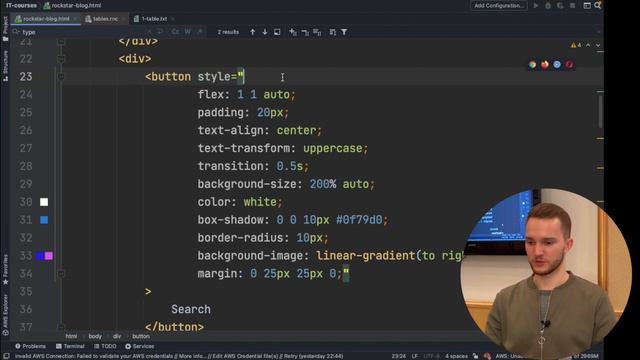
Task: Select 'div' in the breadcrumb bar
Action: pyautogui.click(x=117, y=336)
